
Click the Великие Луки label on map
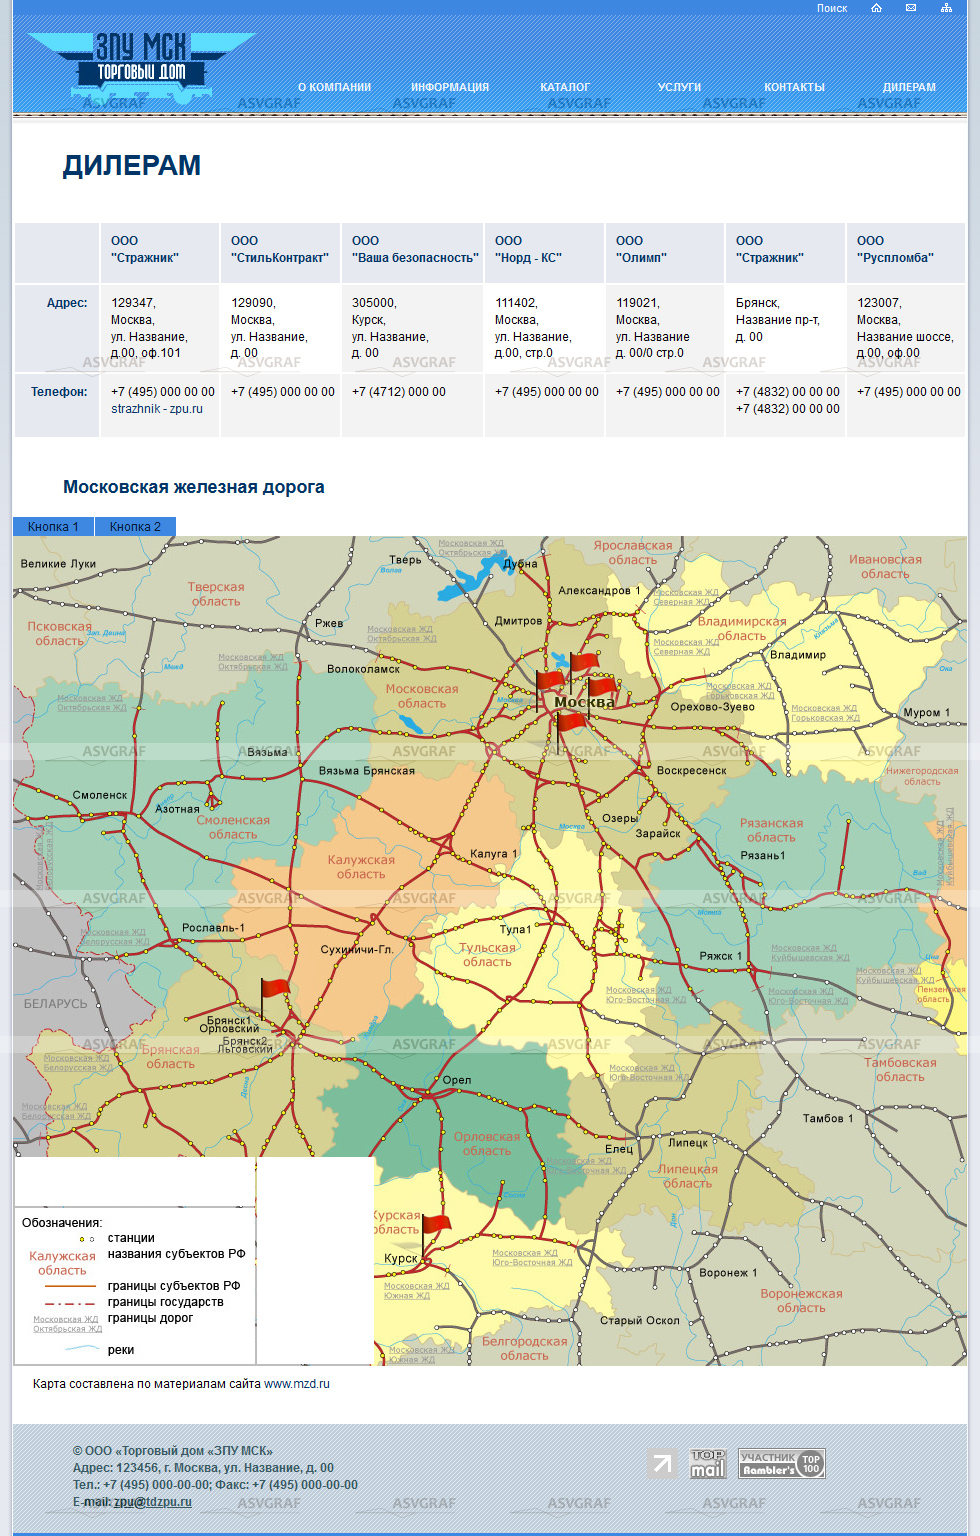click(58, 564)
